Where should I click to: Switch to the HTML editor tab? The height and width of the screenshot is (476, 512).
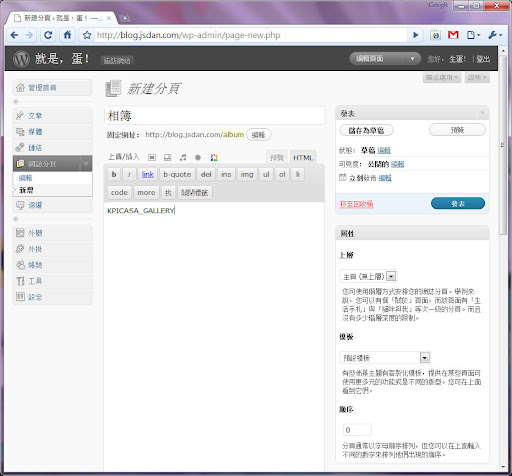tap(303, 158)
